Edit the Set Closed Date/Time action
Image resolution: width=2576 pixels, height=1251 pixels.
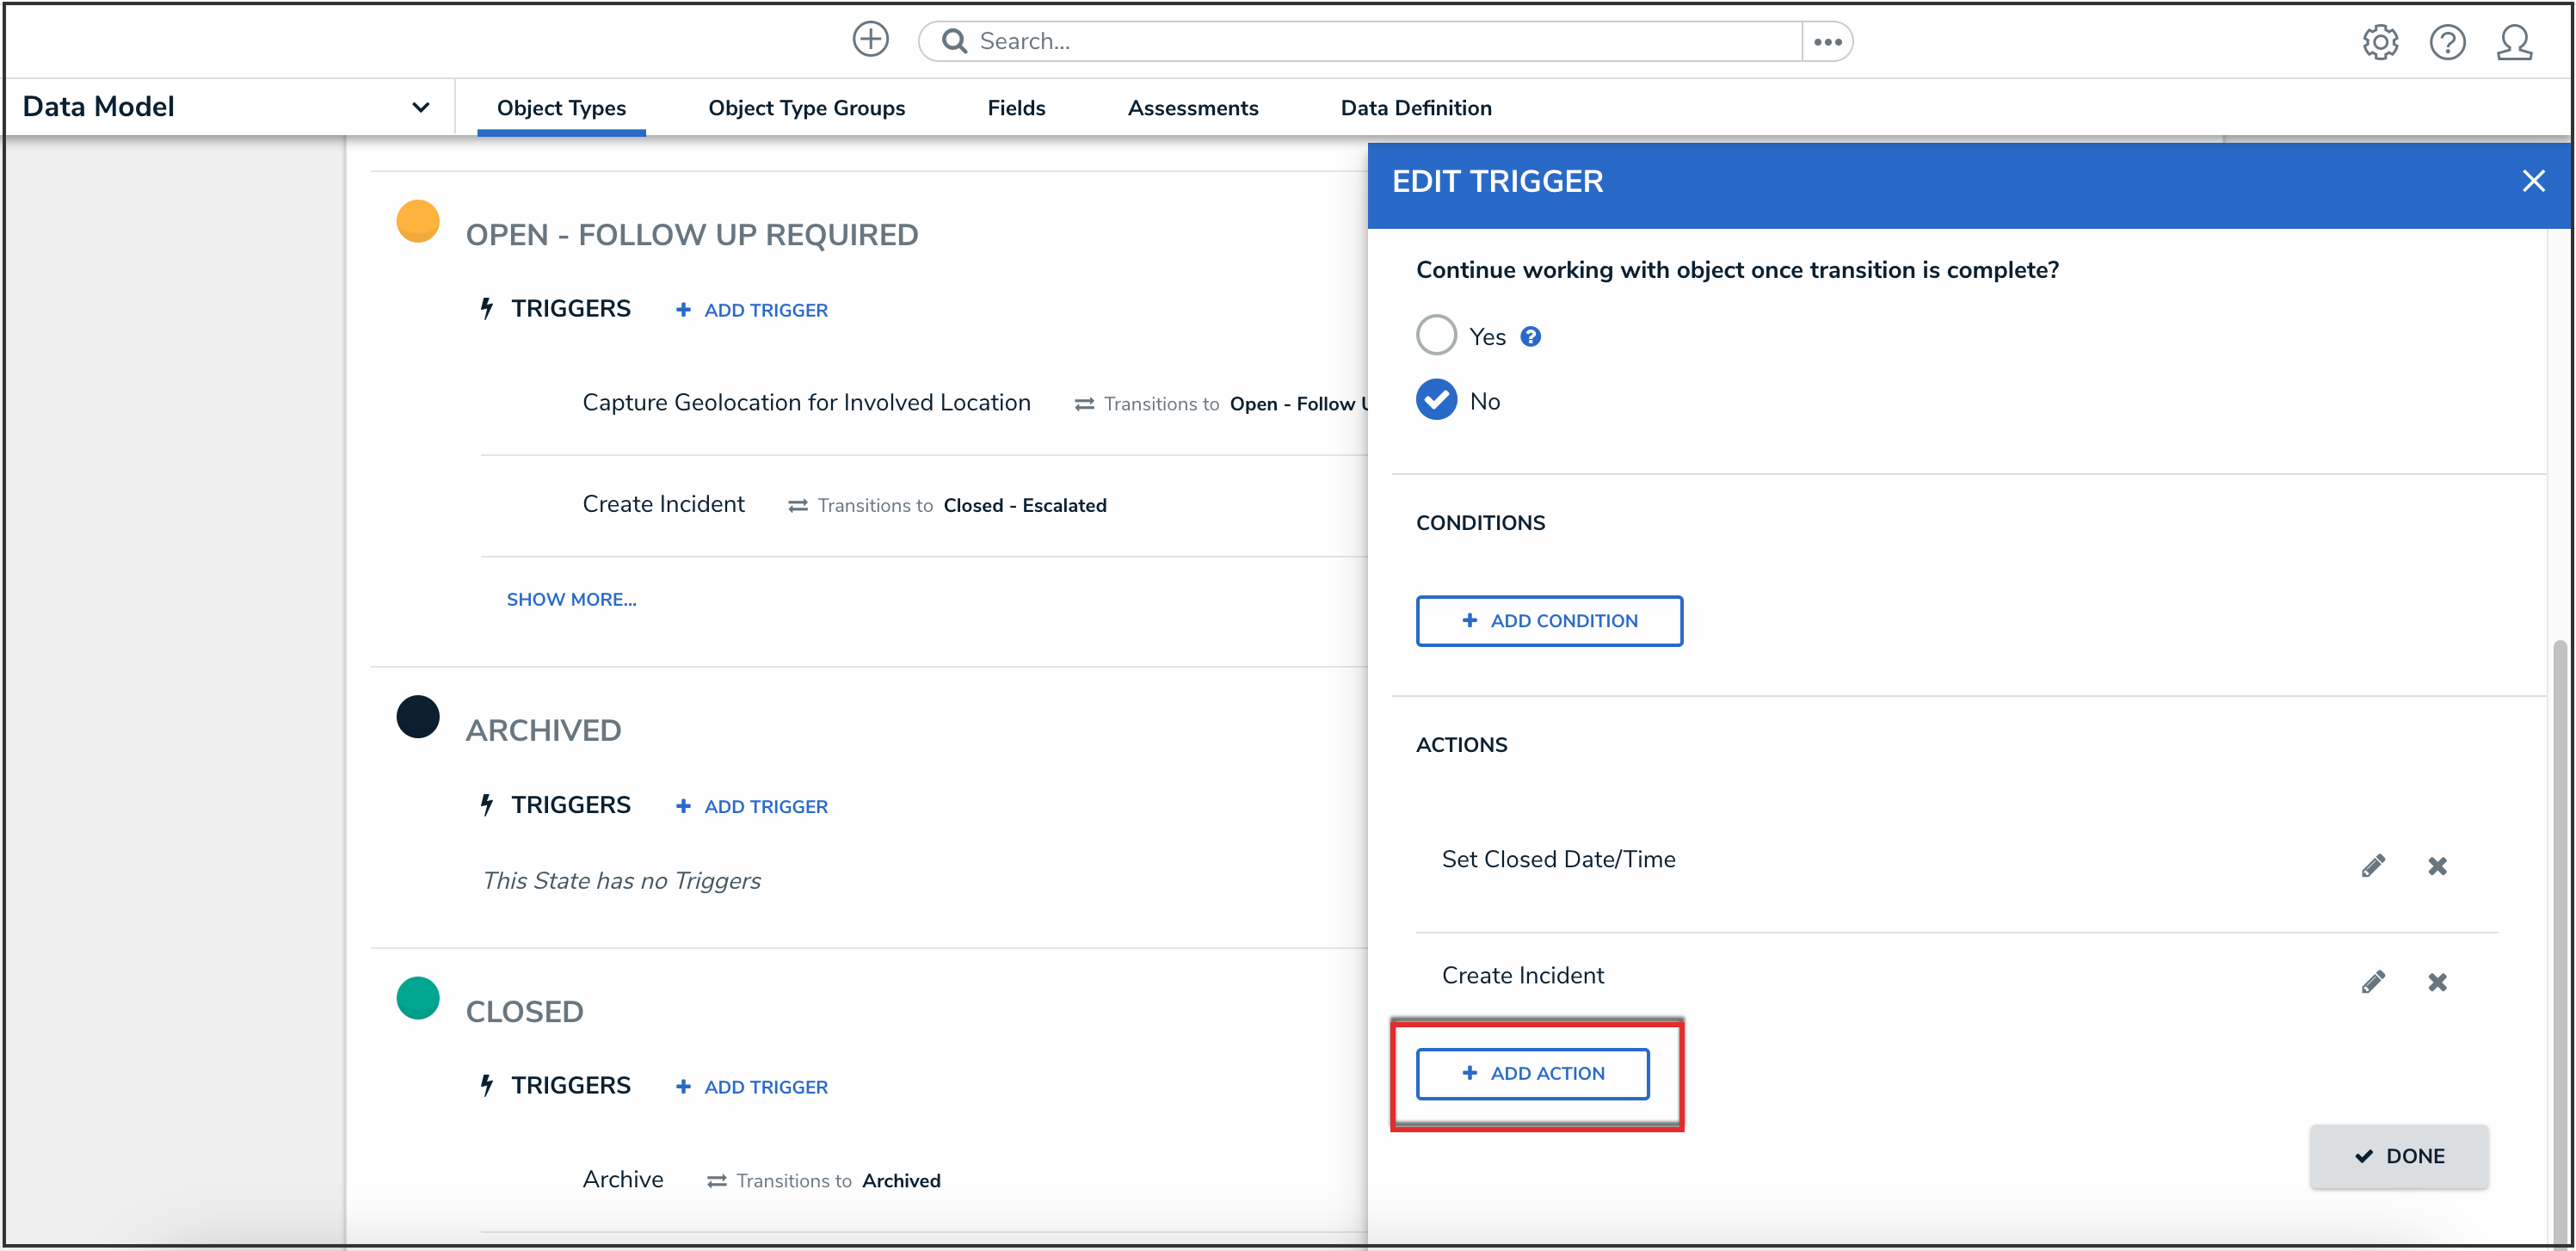coord(2373,865)
